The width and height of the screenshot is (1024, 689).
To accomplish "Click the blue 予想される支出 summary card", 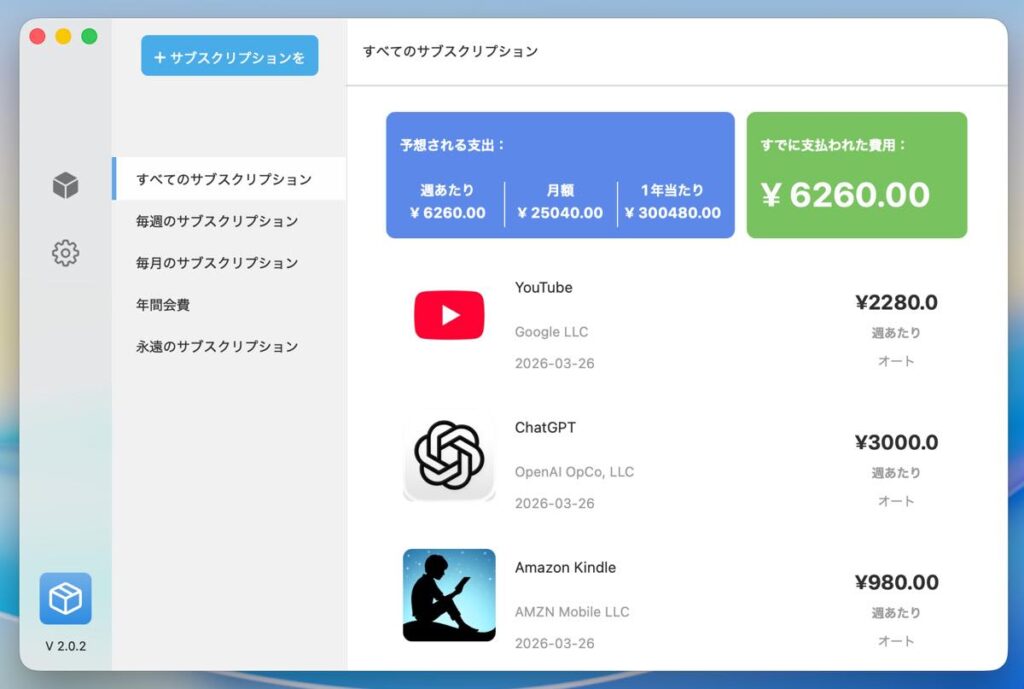I will click(x=560, y=175).
